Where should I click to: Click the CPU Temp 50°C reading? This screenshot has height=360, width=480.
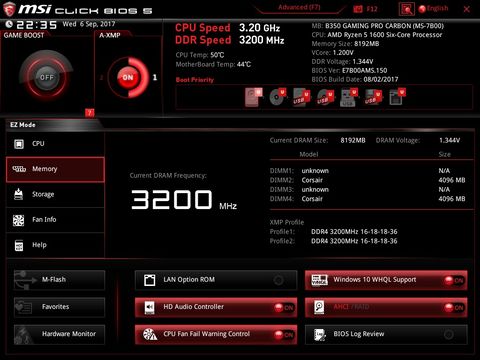click(x=200, y=55)
